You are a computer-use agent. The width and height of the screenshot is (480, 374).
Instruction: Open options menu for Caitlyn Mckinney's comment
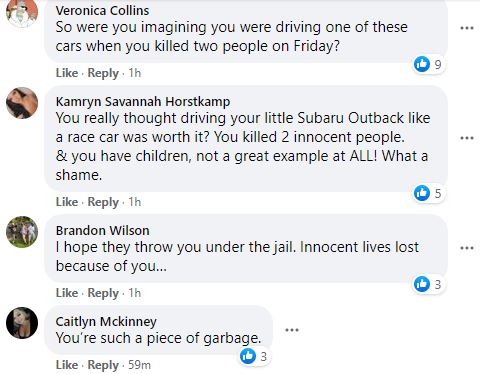pyautogui.click(x=292, y=330)
